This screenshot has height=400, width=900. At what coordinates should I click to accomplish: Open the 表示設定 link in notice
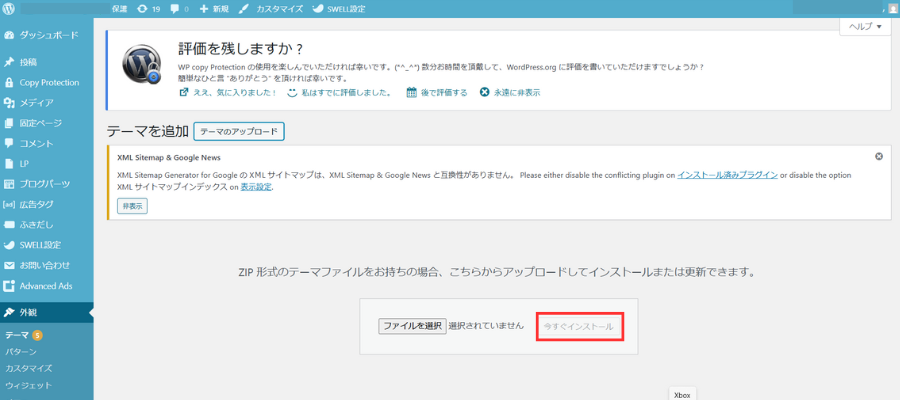click(x=256, y=187)
